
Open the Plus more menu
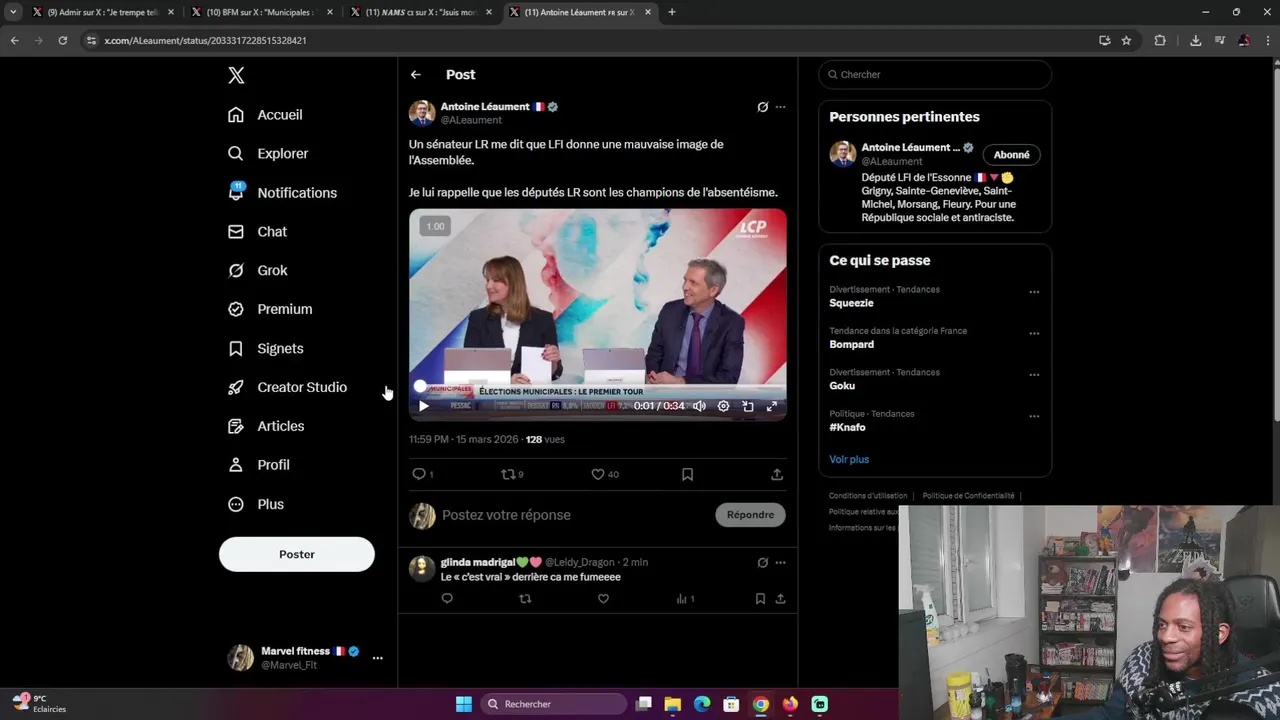click(256, 504)
